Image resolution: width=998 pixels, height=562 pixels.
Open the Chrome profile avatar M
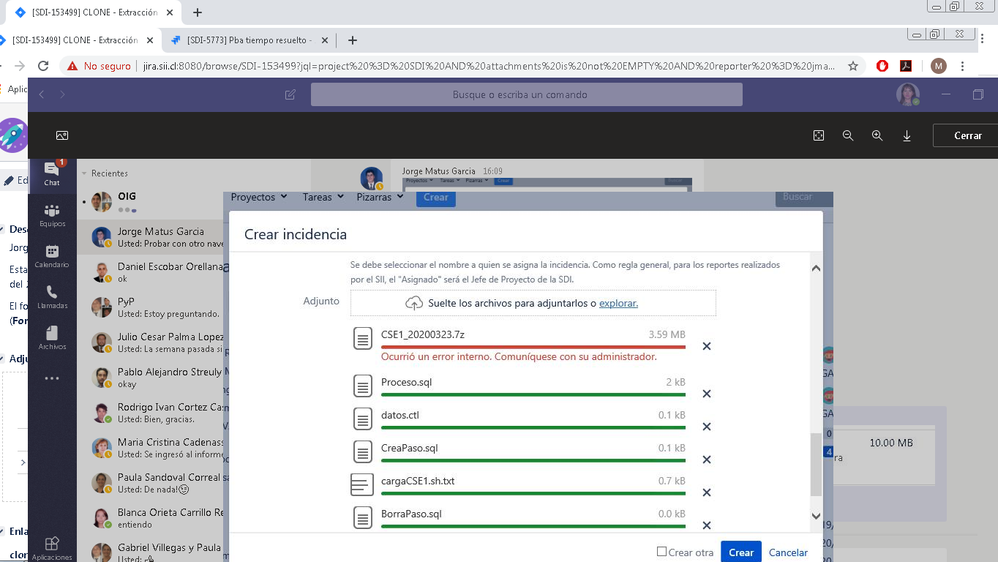pyautogui.click(x=938, y=66)
